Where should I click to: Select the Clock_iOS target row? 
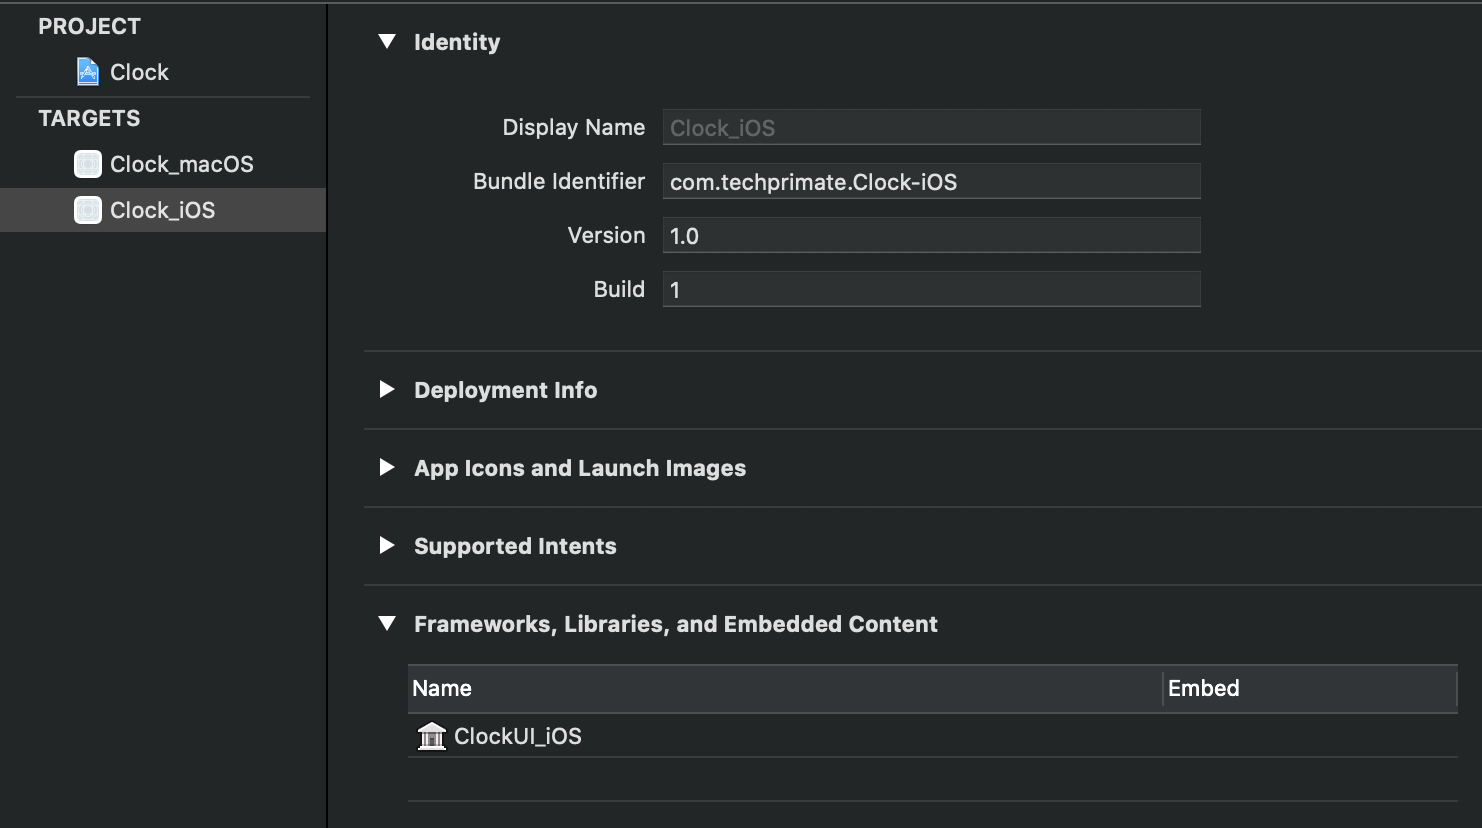click(x=162, y=210)
